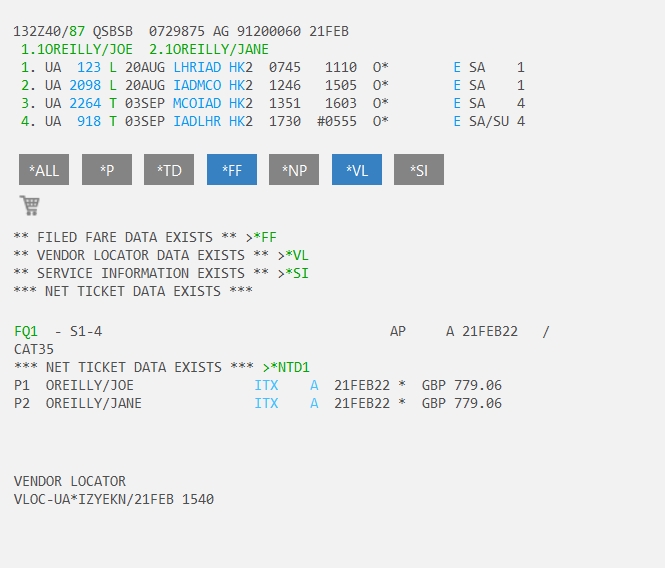Click the CAT35 text
The image size is (665, 568).
point(34,350)
